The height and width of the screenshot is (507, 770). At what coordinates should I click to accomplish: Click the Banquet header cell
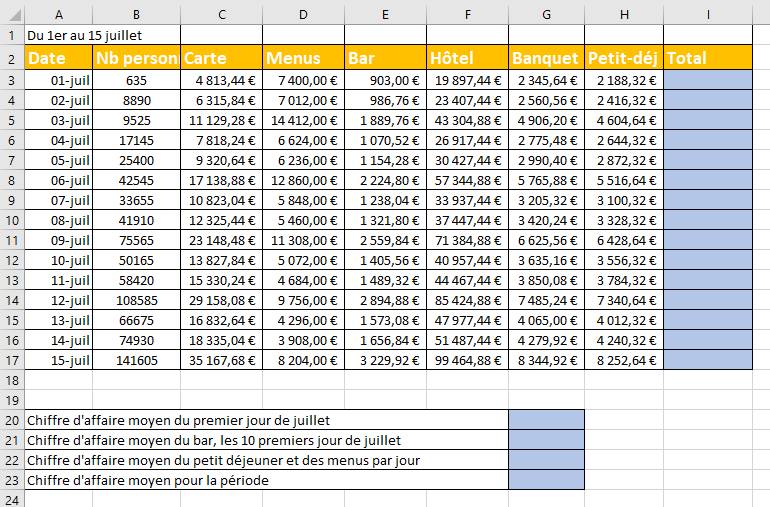click(546, 58)
